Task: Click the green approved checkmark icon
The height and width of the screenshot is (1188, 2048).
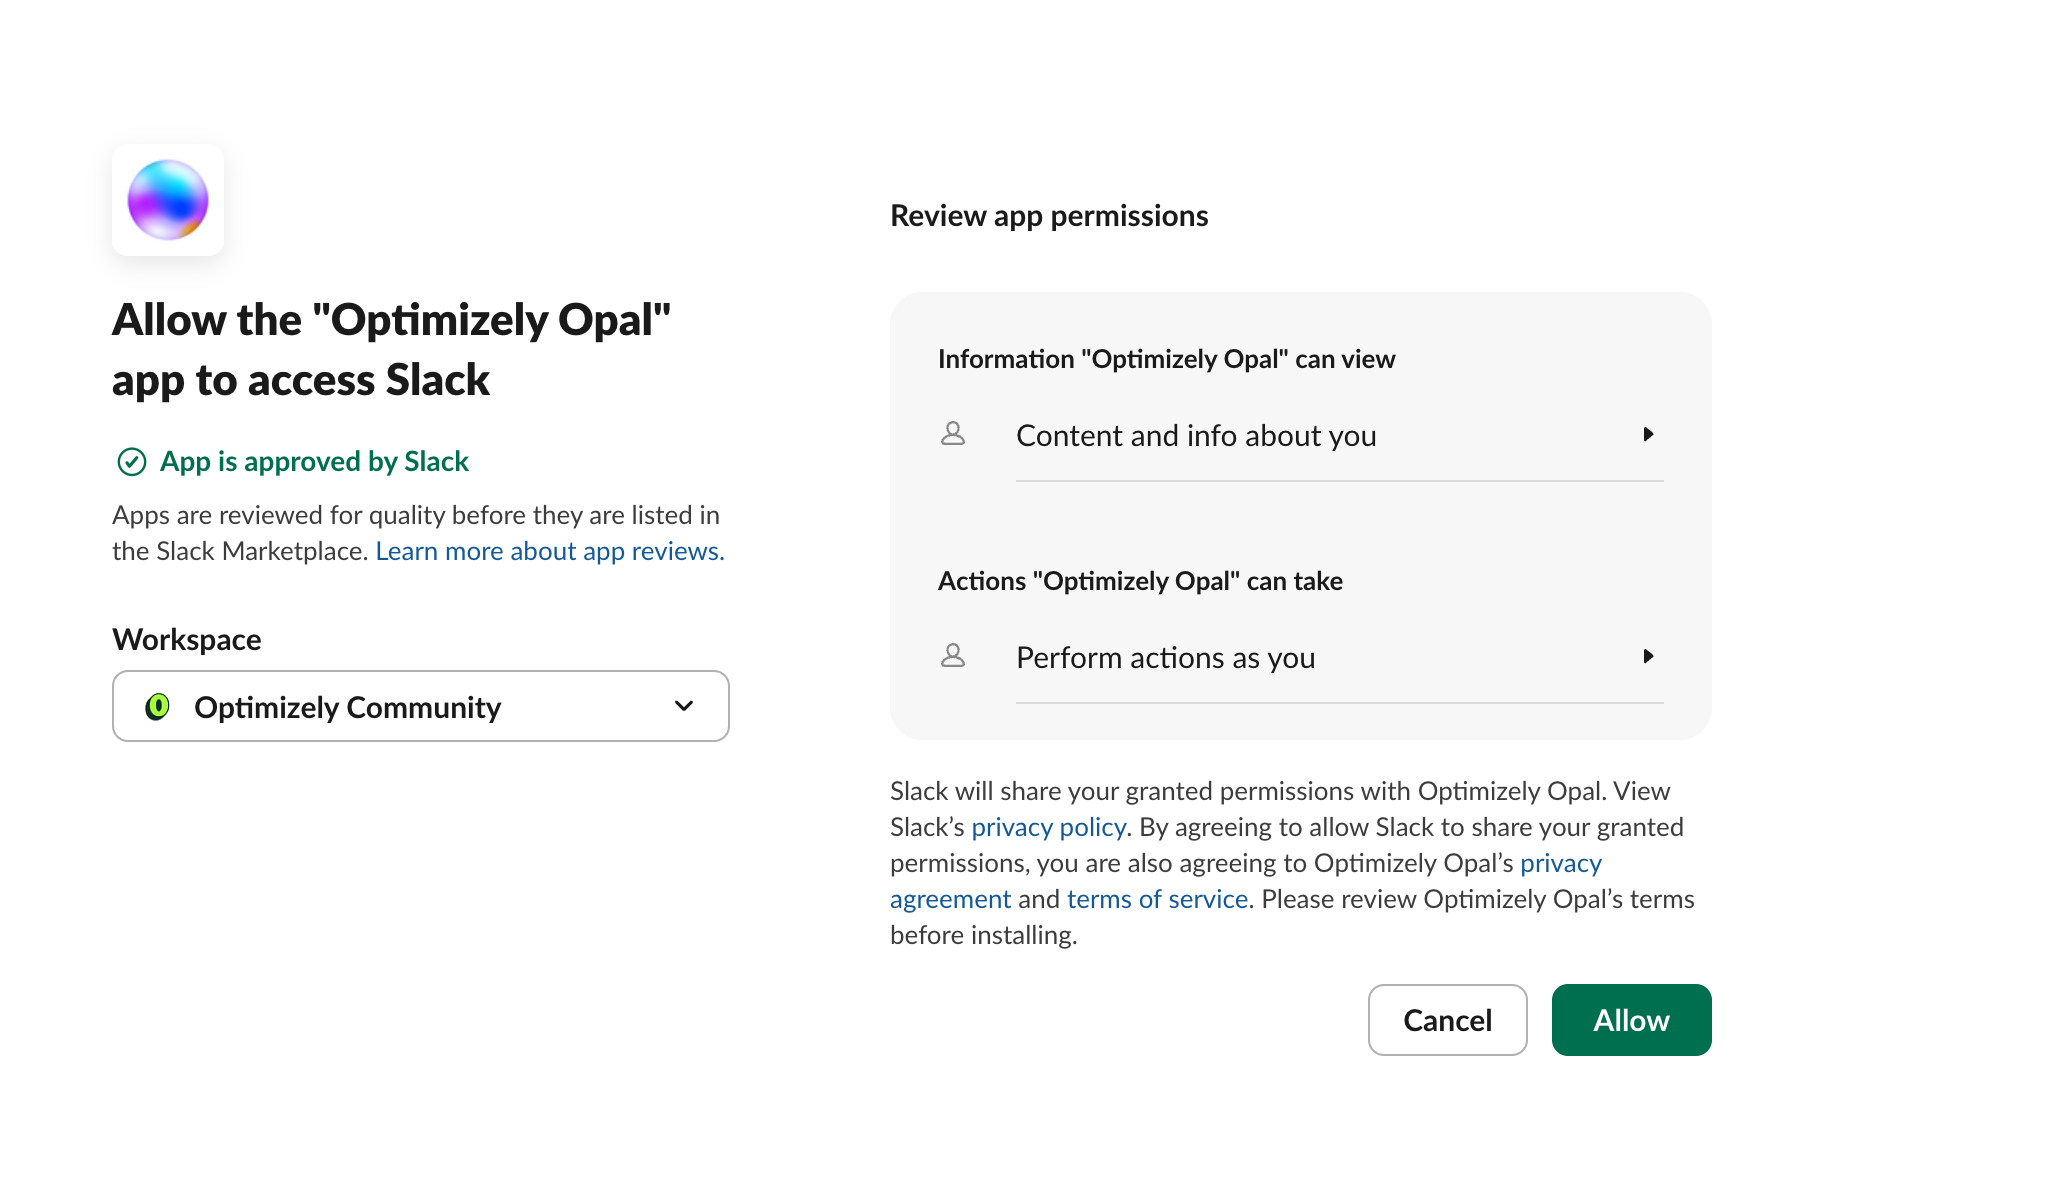Action: [x=132, y=462]
